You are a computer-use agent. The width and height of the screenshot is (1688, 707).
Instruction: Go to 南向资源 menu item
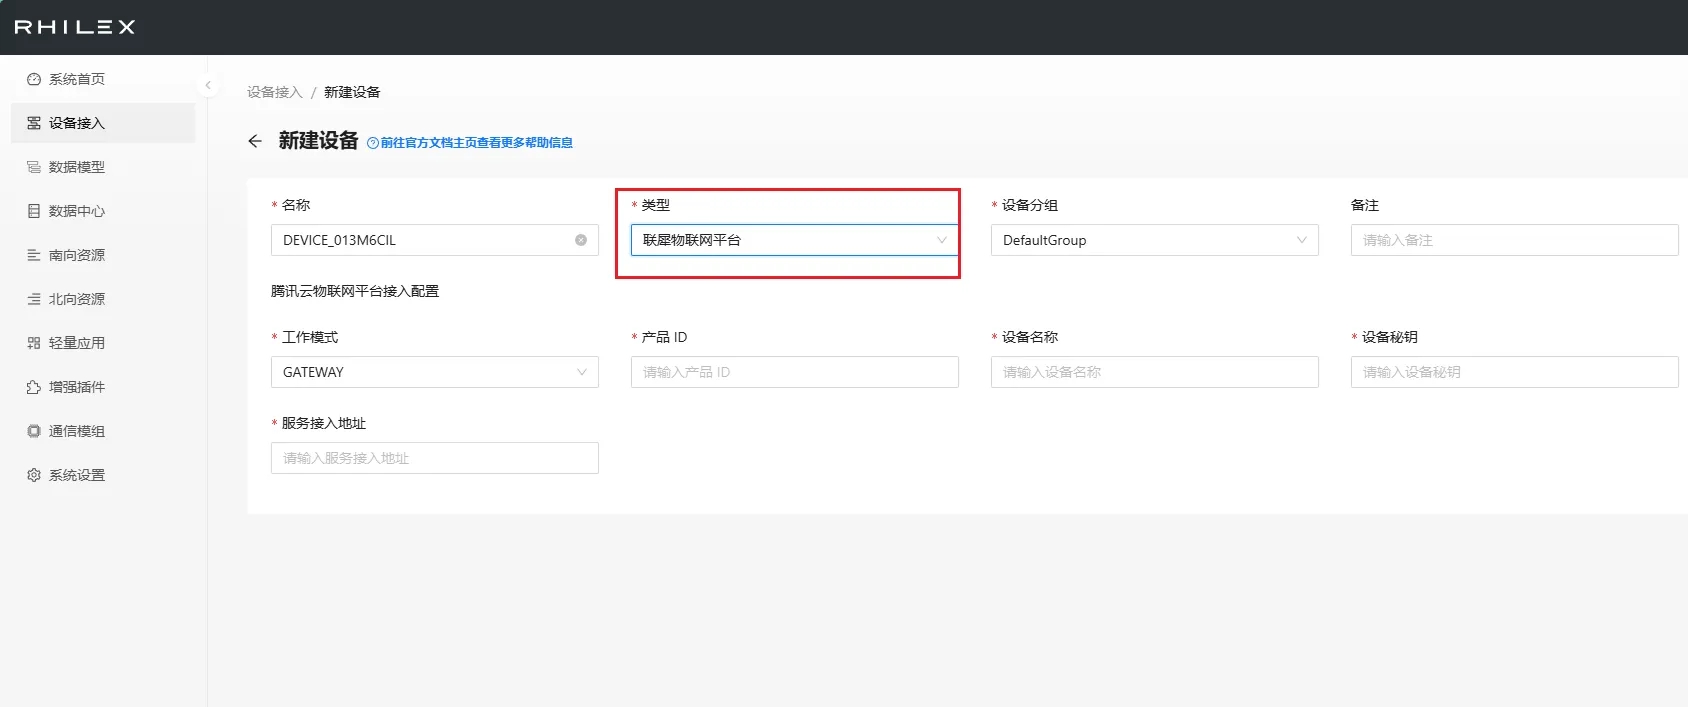77,255
